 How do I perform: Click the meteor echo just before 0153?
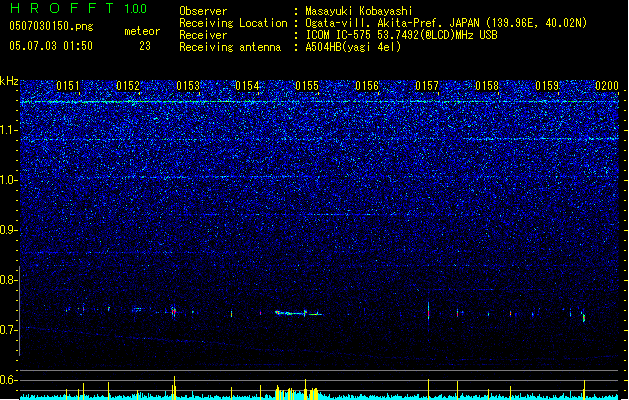(174, 312)
